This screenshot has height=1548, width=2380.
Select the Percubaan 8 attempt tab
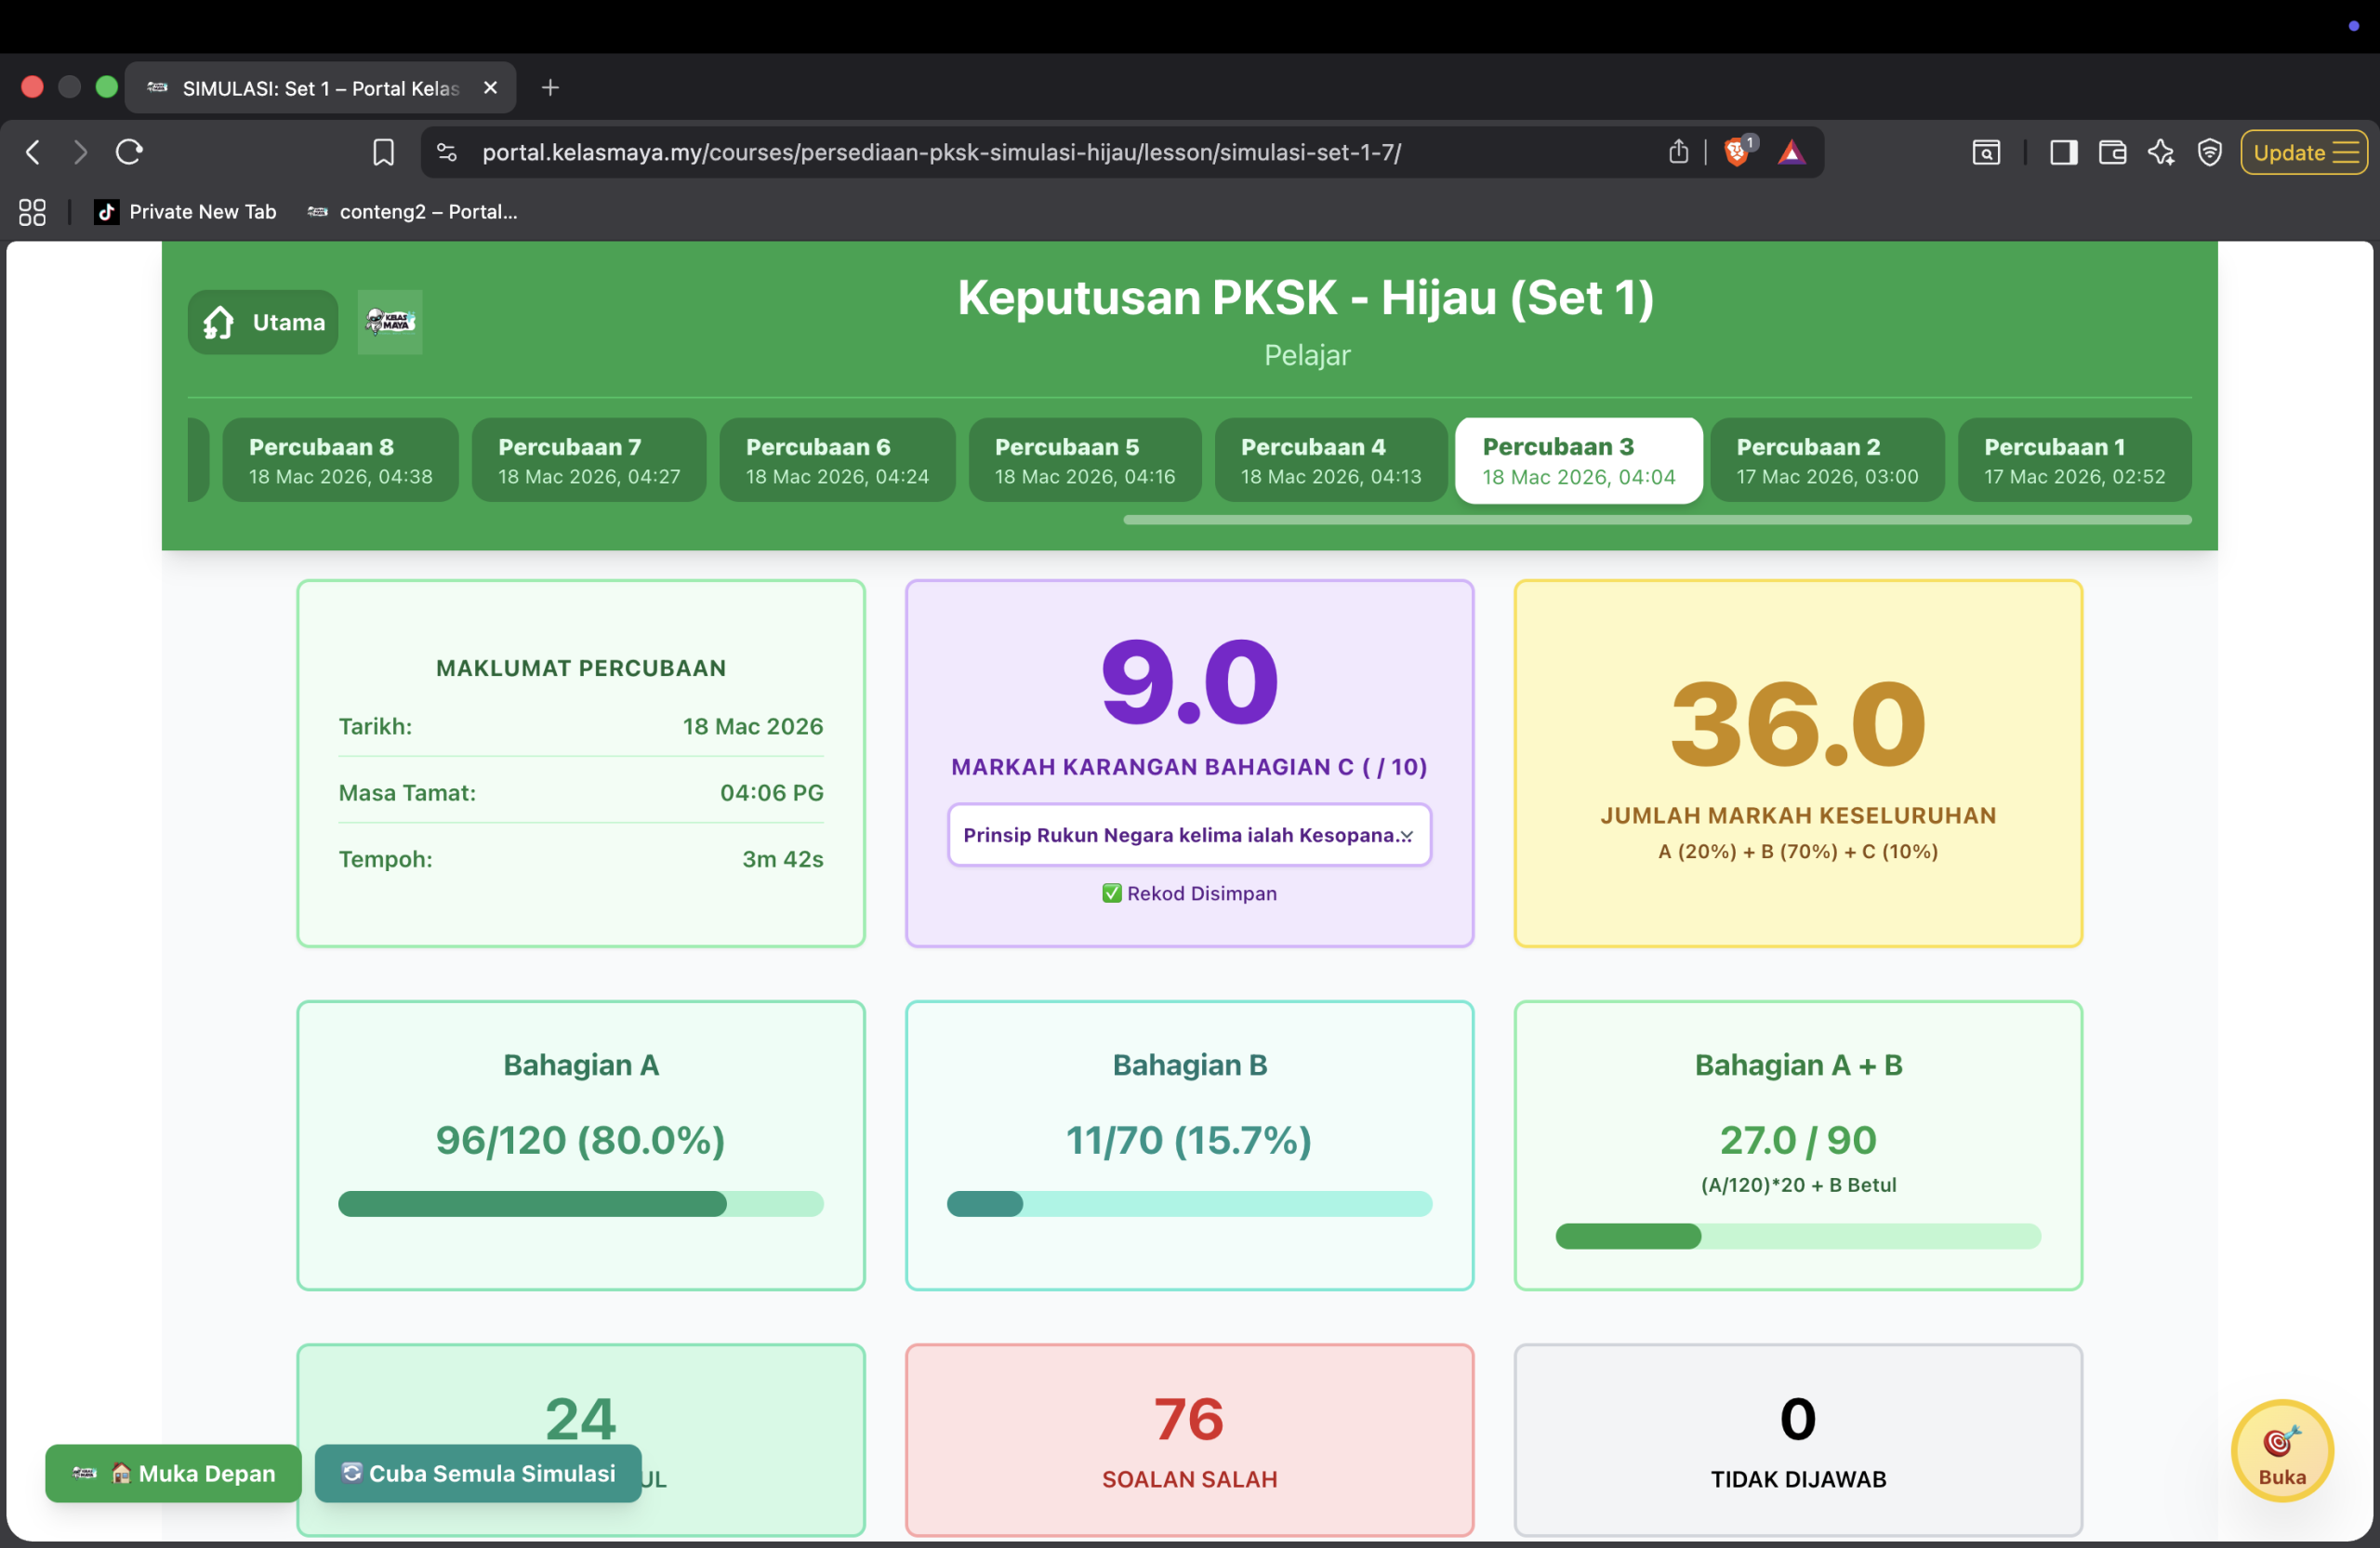pyautogui.click(x=340, y=460)
